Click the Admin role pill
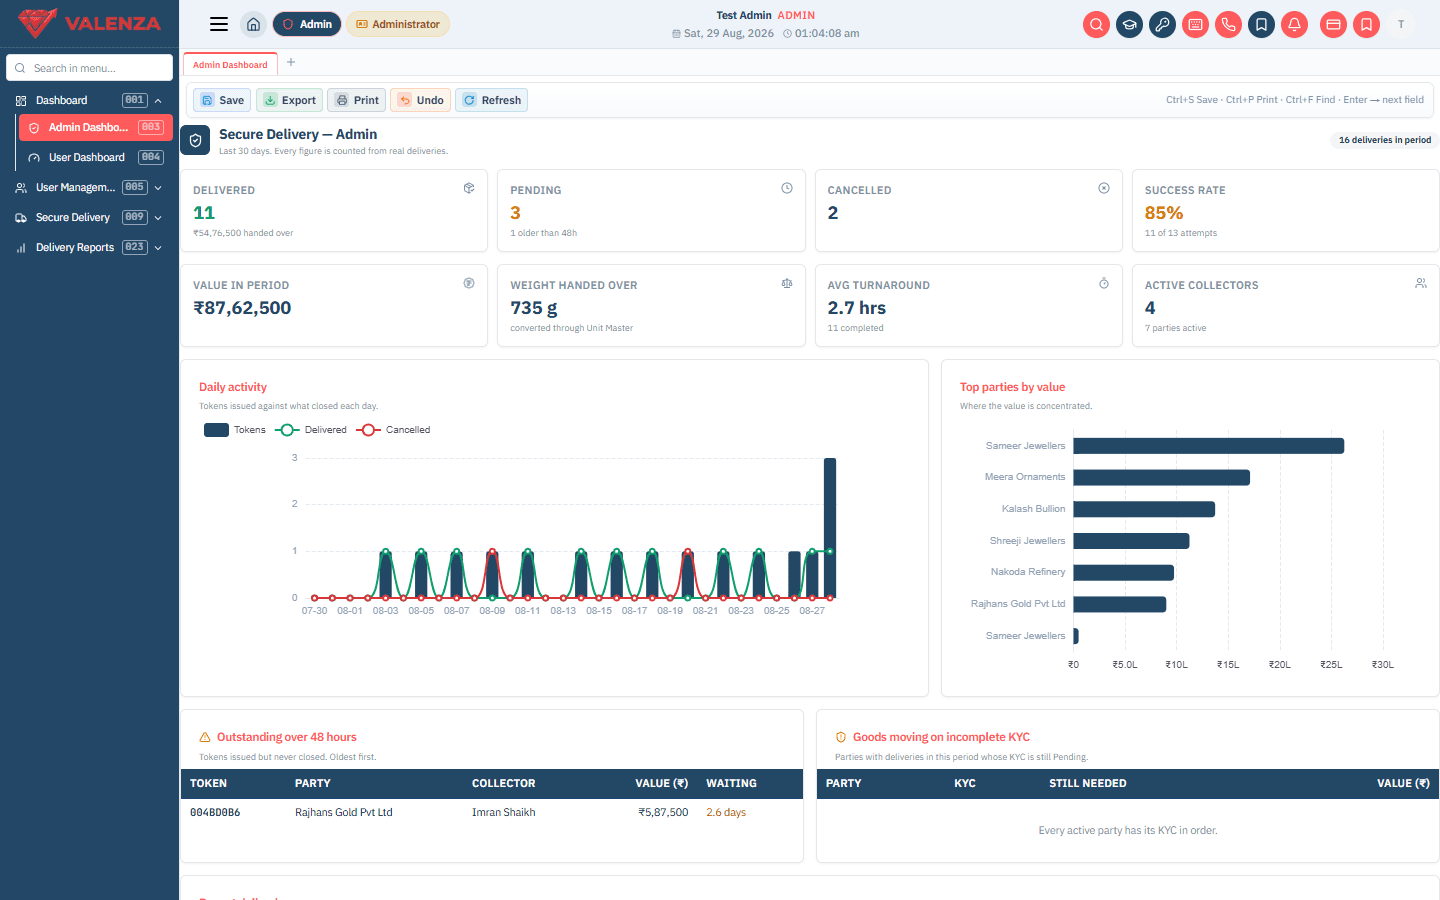The width and height of the screenshot is (1440, 900). pyautogui.click(x=307, y=24)
